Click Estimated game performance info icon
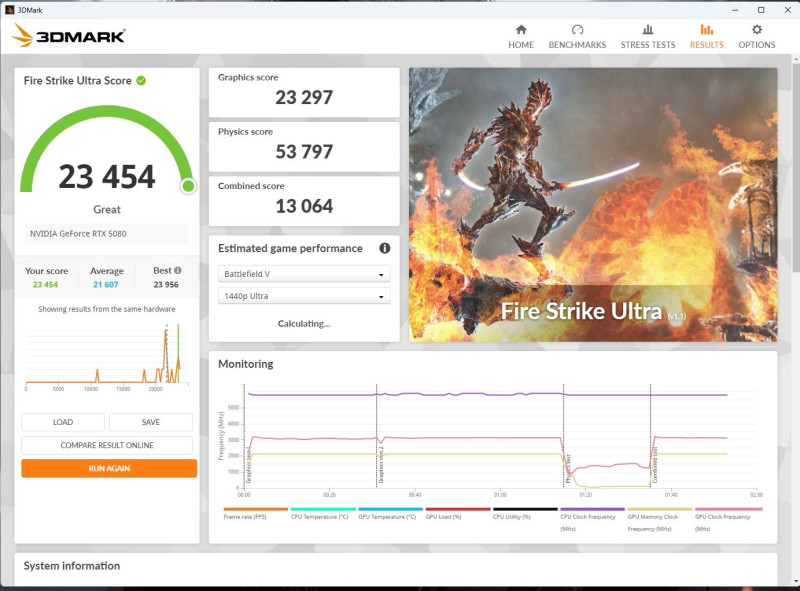 tap(385, 248)
